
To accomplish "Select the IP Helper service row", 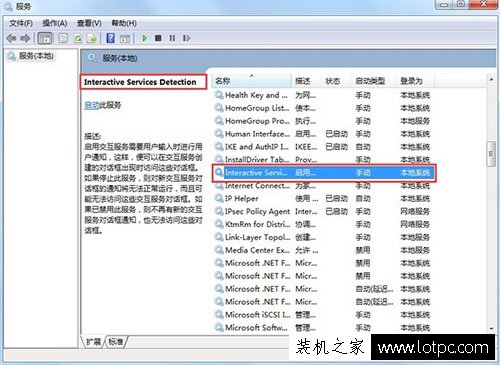I will 323,199.
